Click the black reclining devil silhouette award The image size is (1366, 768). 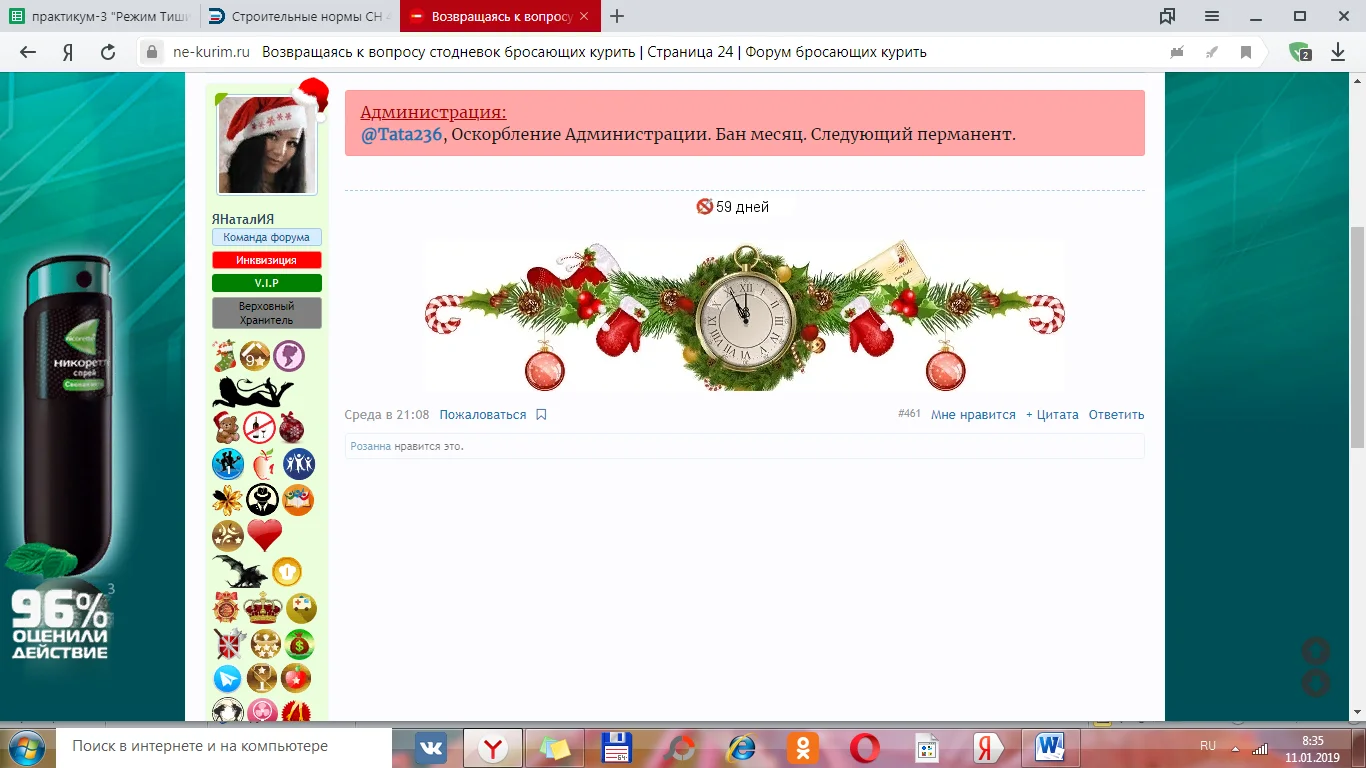coord(253,391)
